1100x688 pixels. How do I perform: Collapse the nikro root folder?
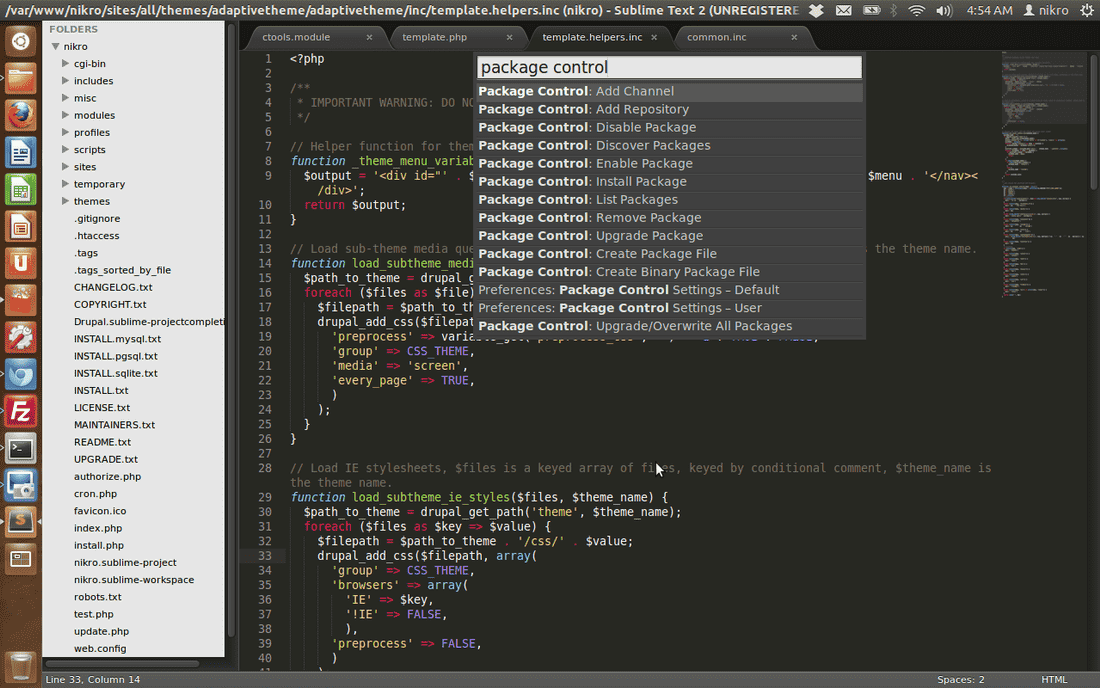55,46
